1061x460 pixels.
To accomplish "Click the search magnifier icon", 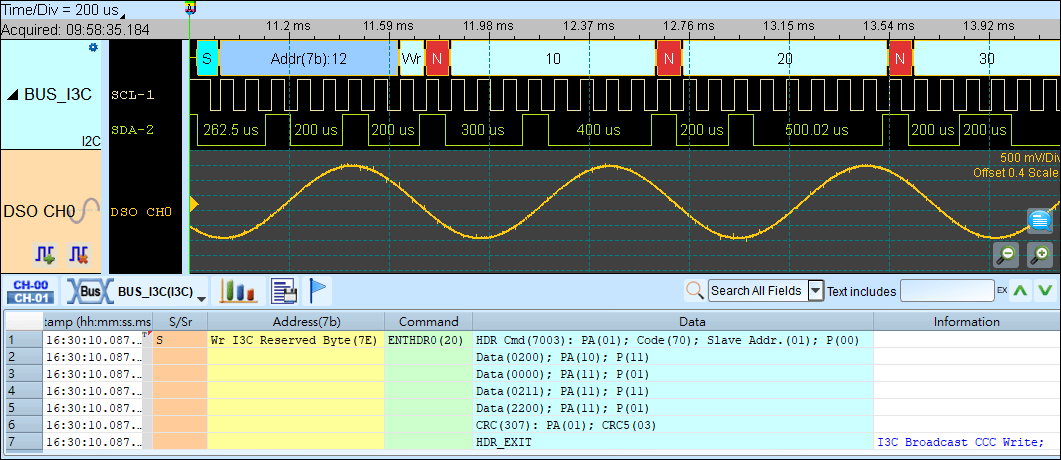I will [x=694, y=291].
